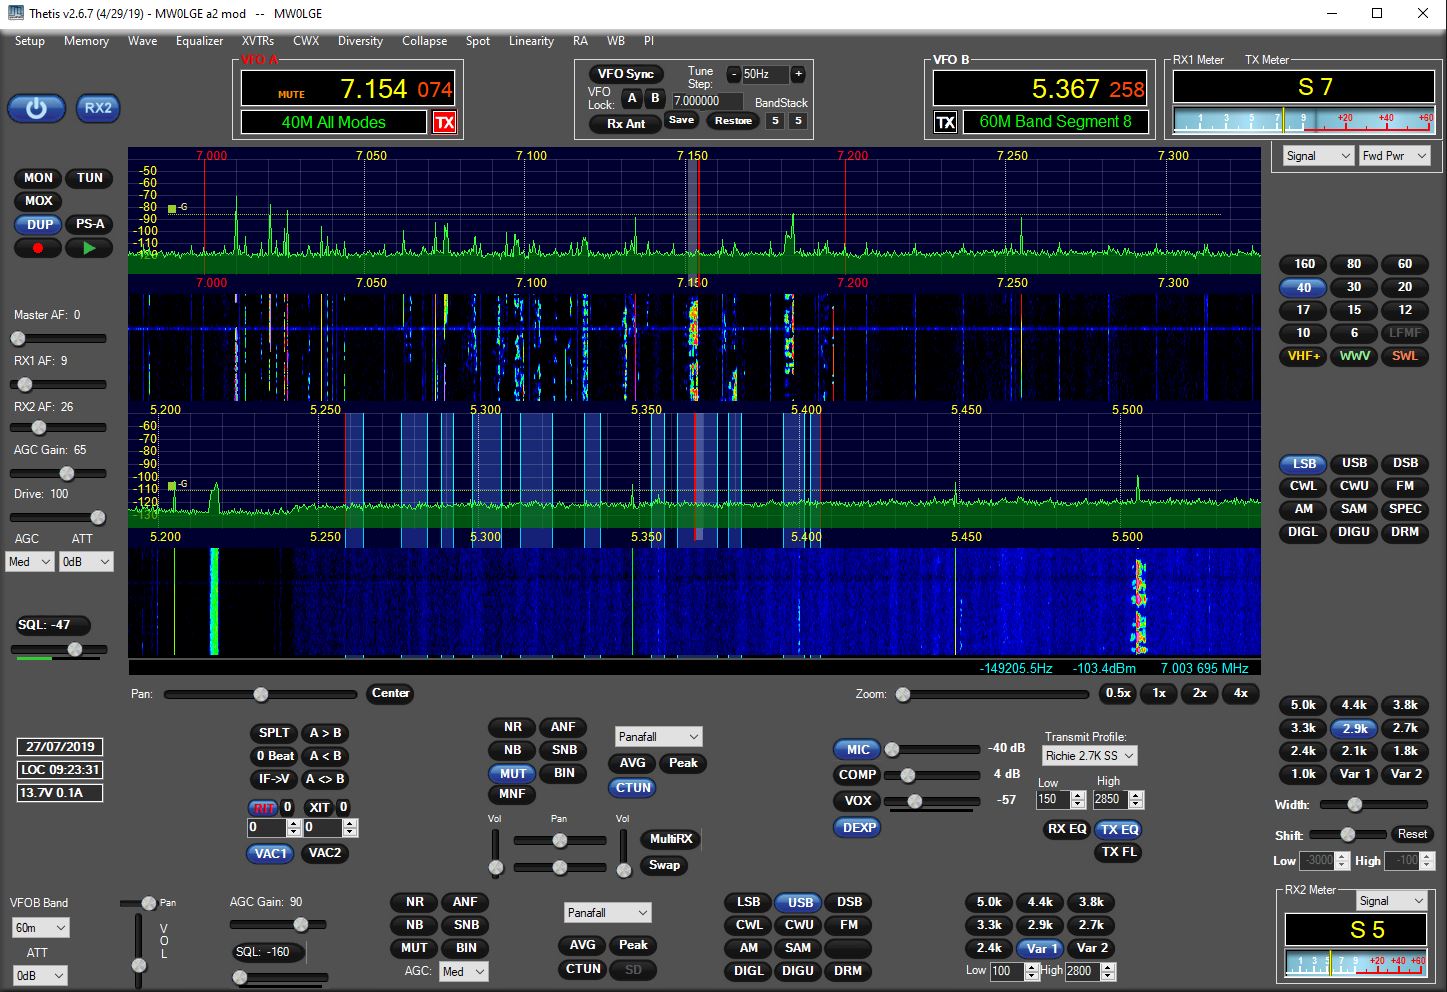Toggle the MON monitor button
Image resolution: width=1447 pixels, height=992 pixels.
coord(39,178)
